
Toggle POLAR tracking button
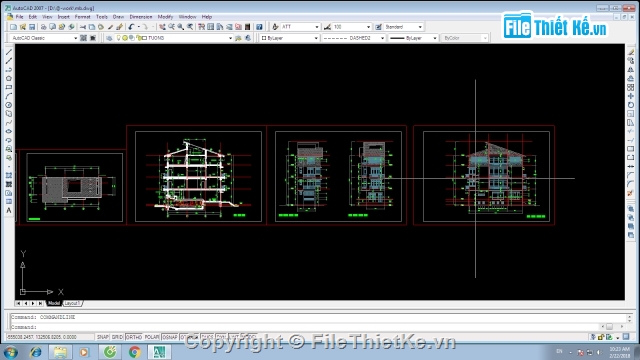click(x=152, y=337)
